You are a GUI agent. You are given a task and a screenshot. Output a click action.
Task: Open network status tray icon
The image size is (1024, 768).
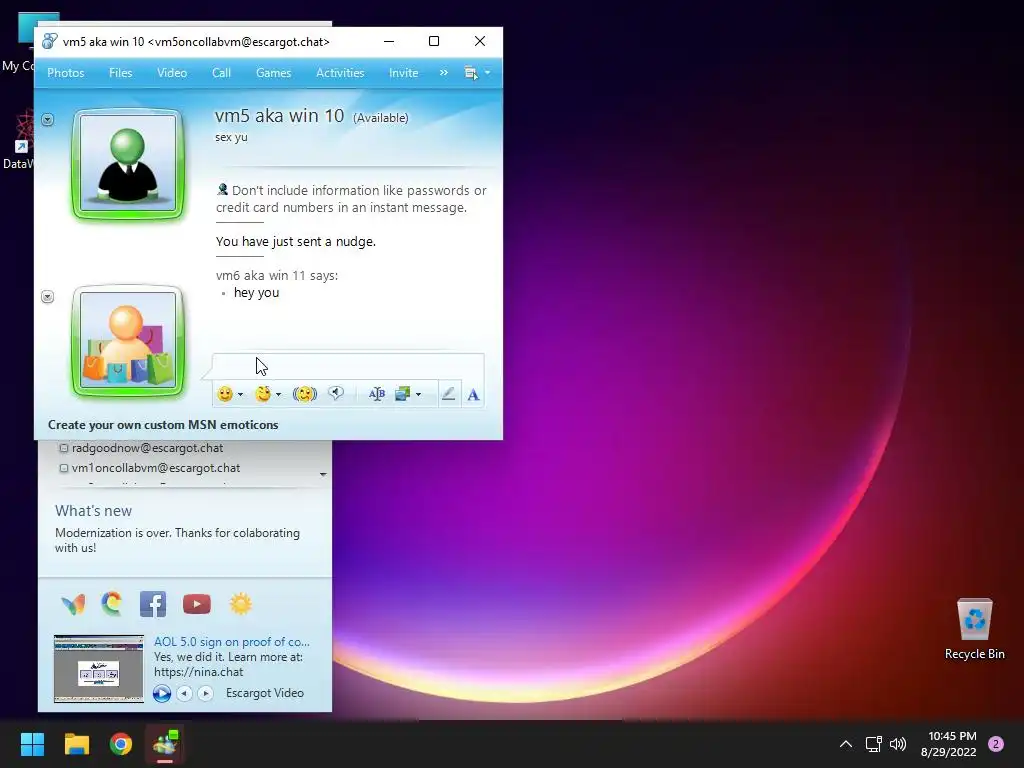click(874, 744)
